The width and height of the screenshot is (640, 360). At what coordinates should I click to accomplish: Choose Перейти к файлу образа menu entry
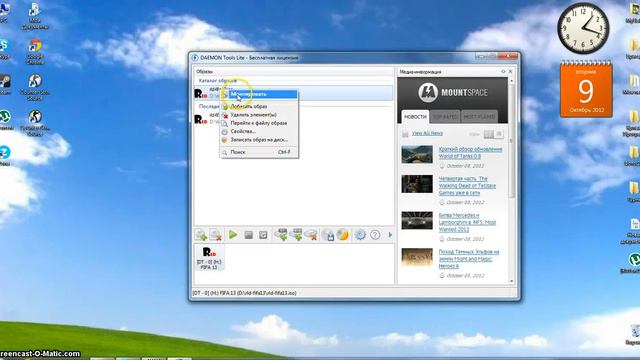tap(259, 123)
